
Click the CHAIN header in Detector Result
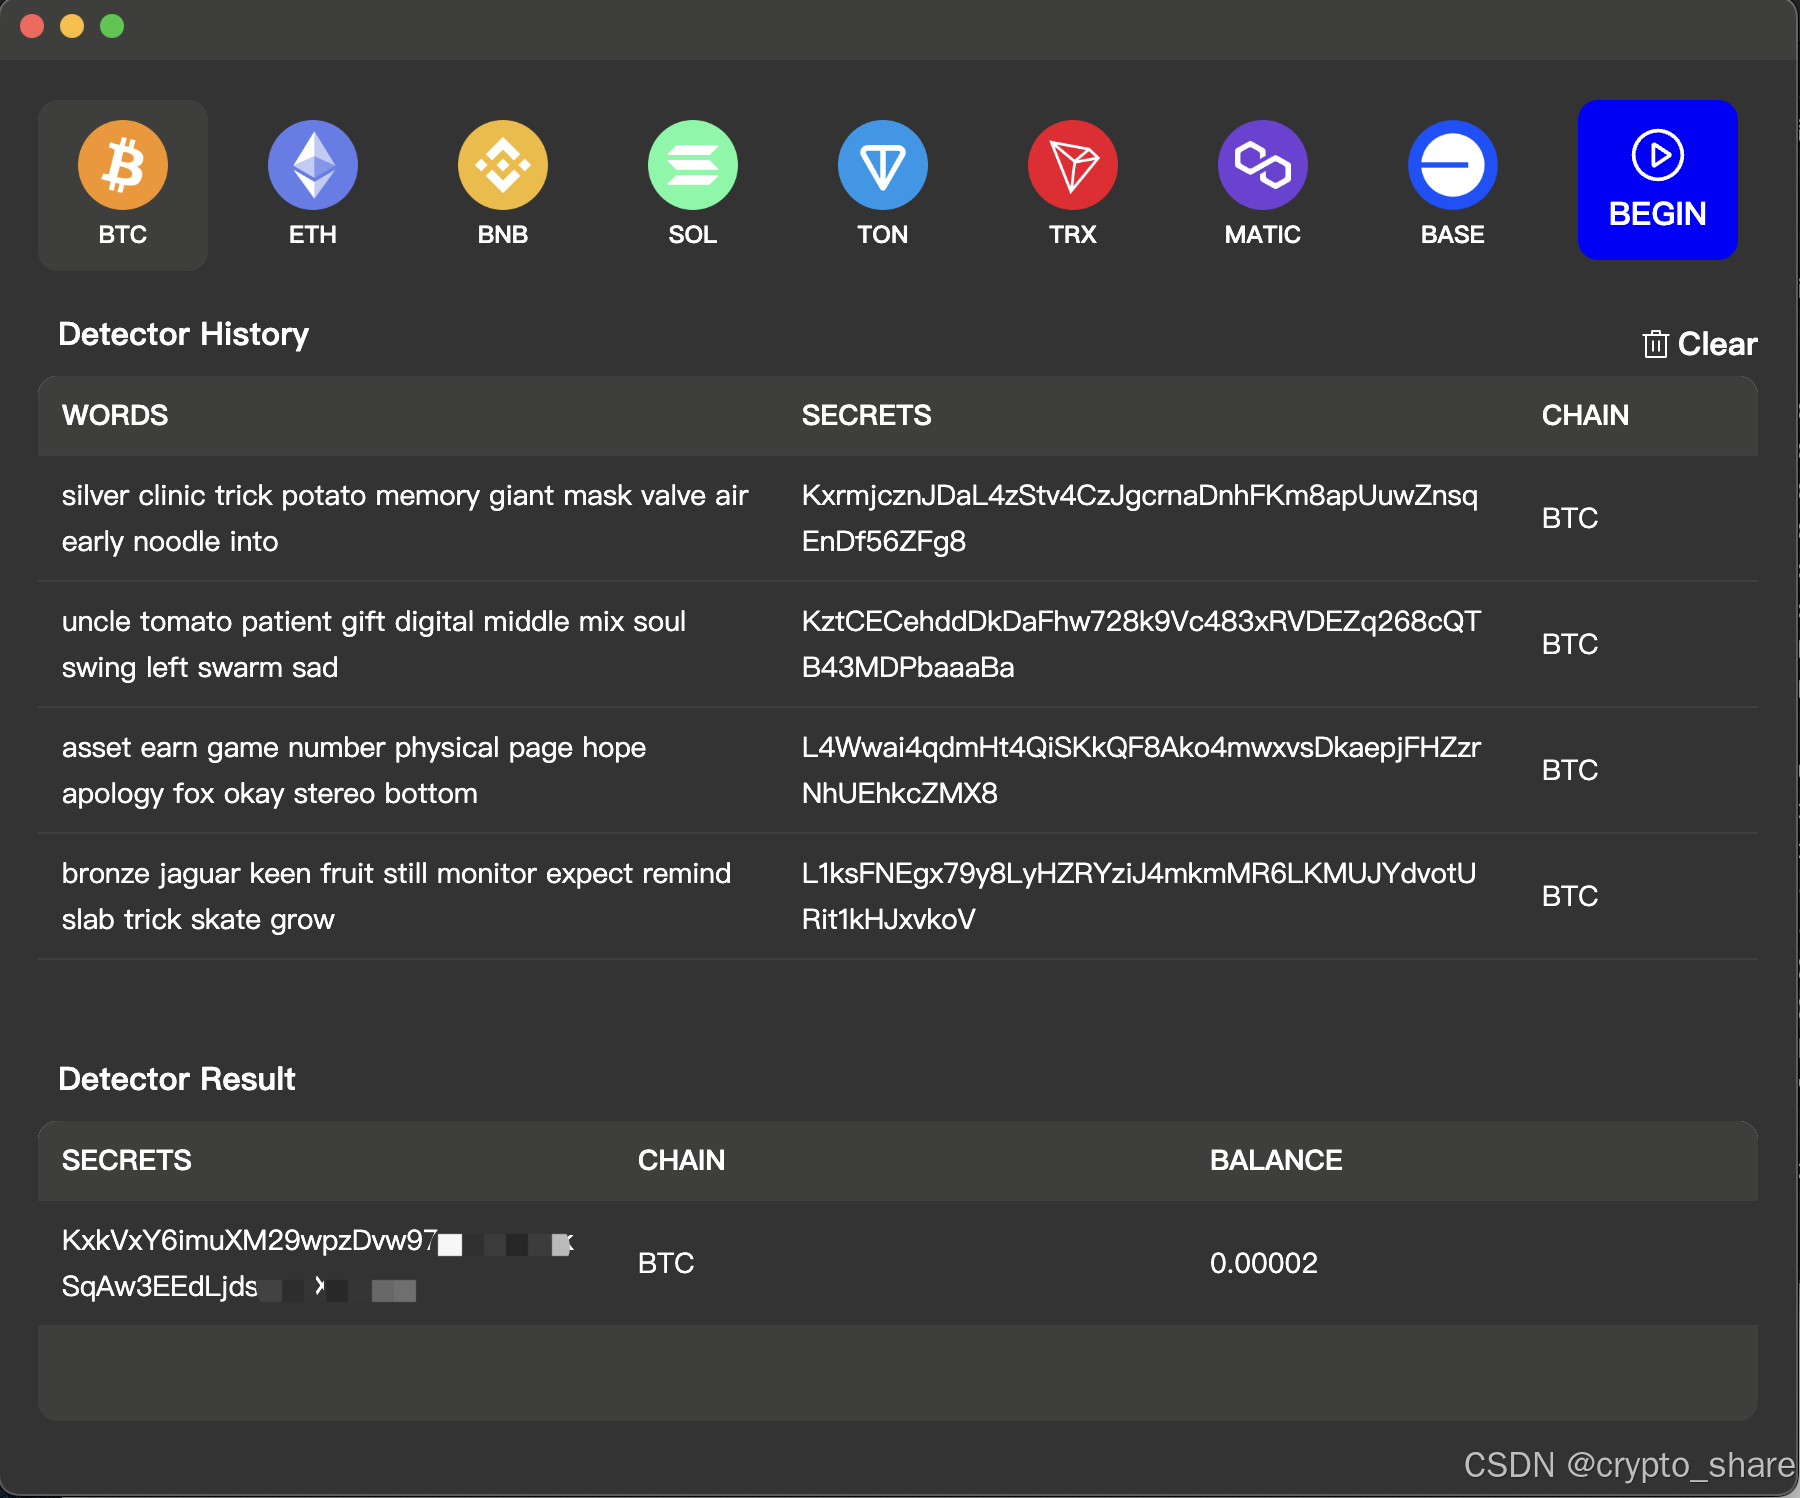click(x=682, y=1160)
